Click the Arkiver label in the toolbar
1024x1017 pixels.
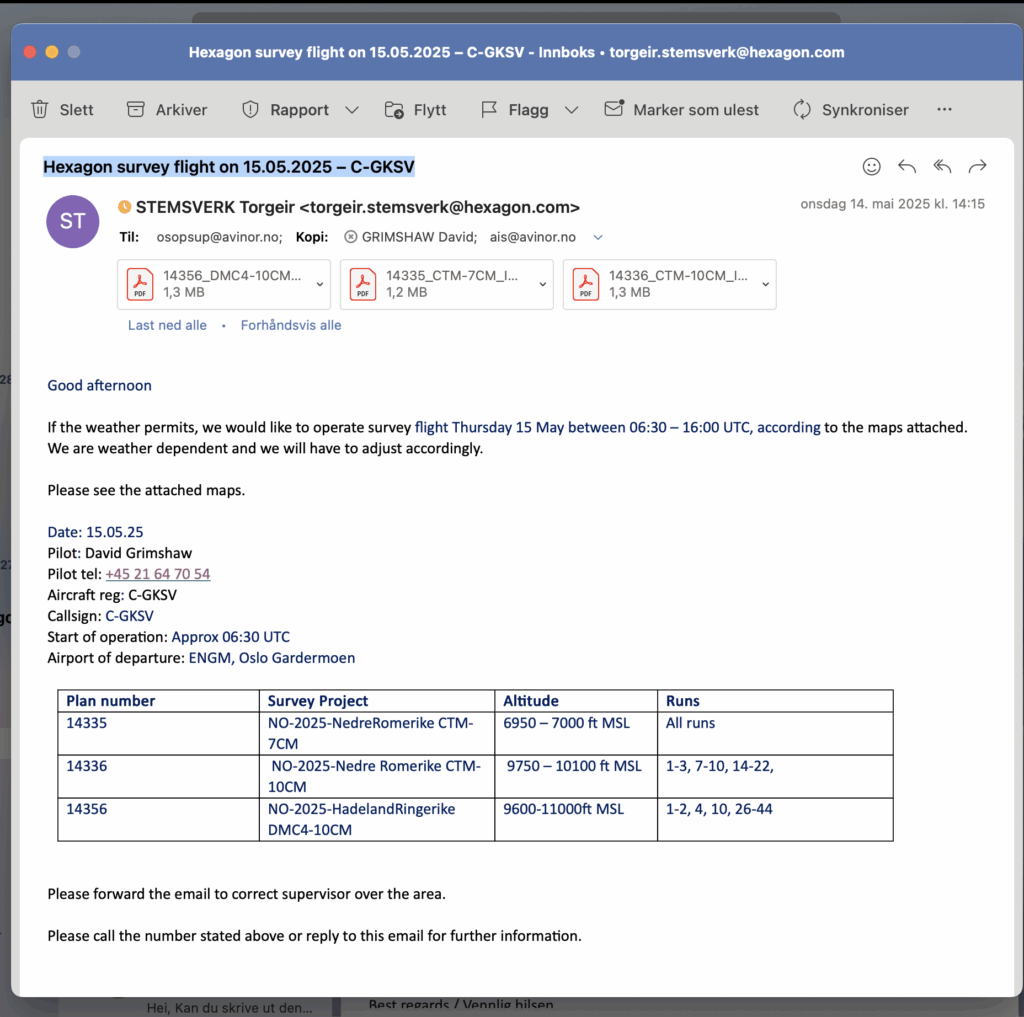(181, 110)
